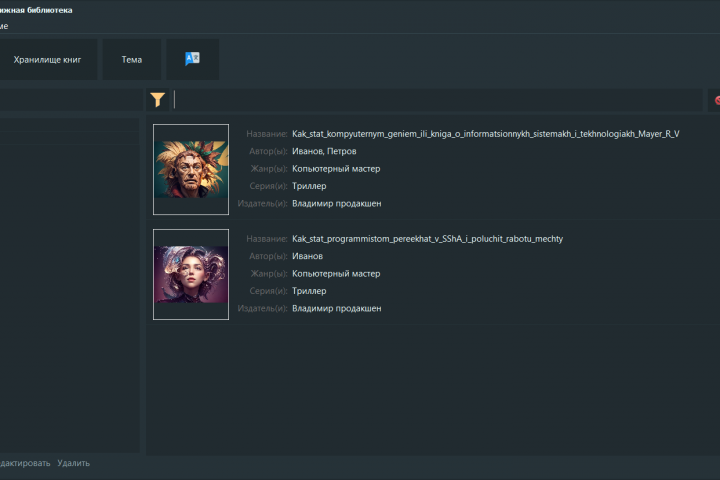Click second book's genre Копьютерный мастер
720x480 pixels.
336,274
